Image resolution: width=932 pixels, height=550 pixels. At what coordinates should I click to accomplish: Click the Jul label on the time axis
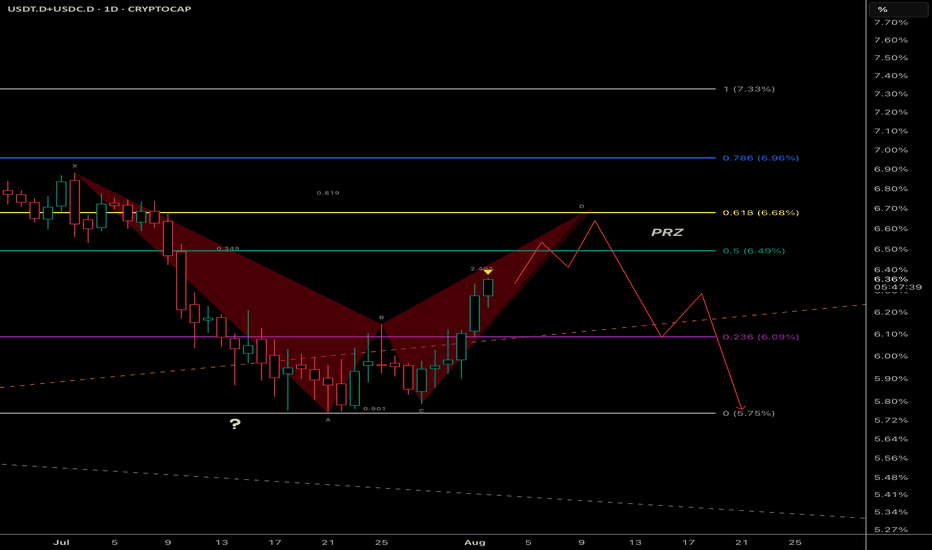tap(61, 542)
